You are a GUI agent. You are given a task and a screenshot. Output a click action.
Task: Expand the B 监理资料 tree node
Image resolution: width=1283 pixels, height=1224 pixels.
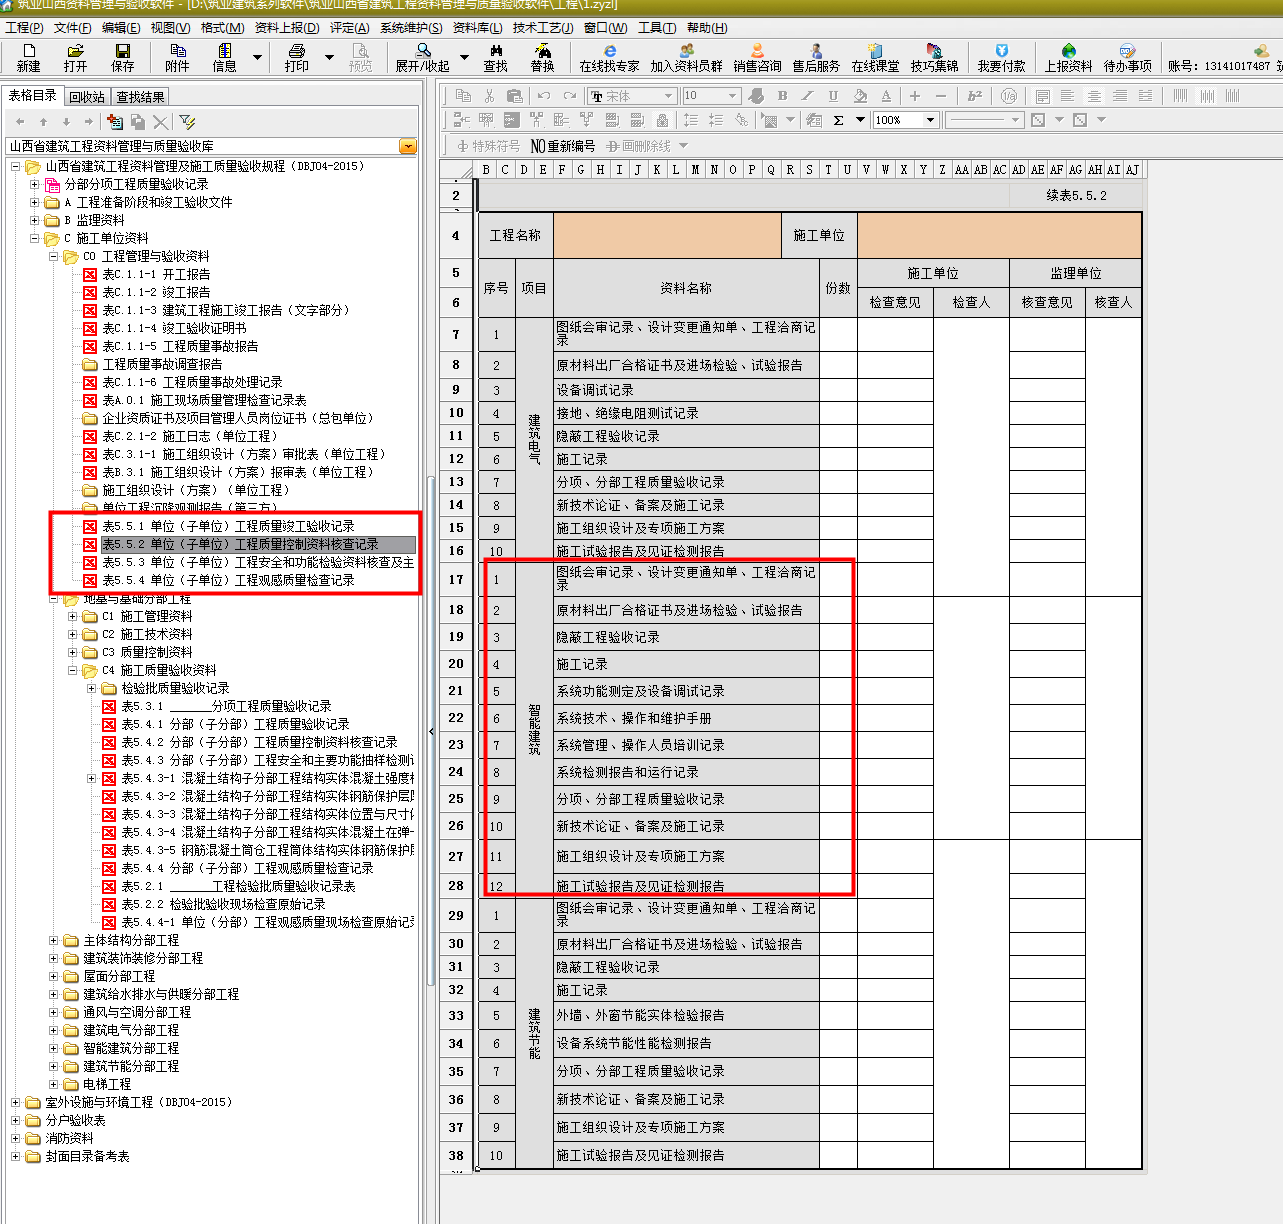(35, 220)
